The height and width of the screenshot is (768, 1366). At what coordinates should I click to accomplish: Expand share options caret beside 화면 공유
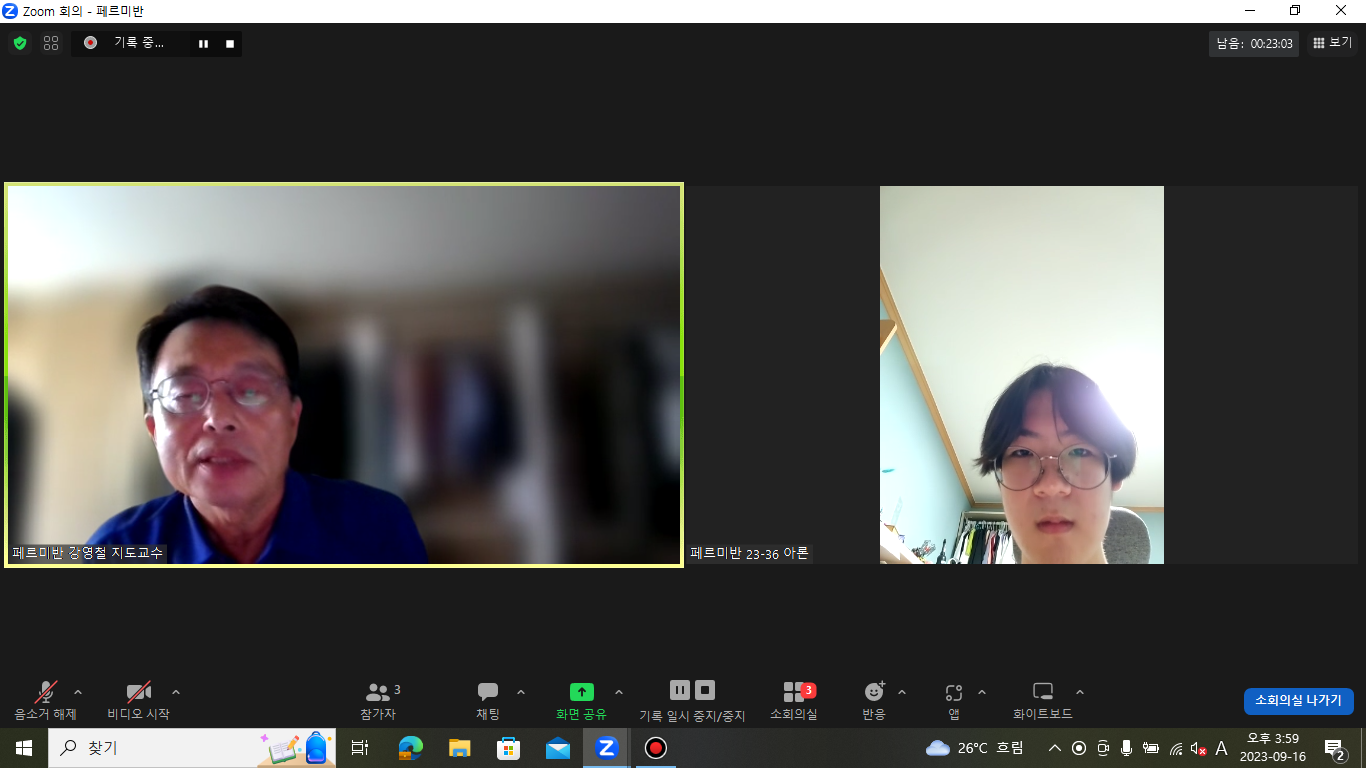point(618,692)
